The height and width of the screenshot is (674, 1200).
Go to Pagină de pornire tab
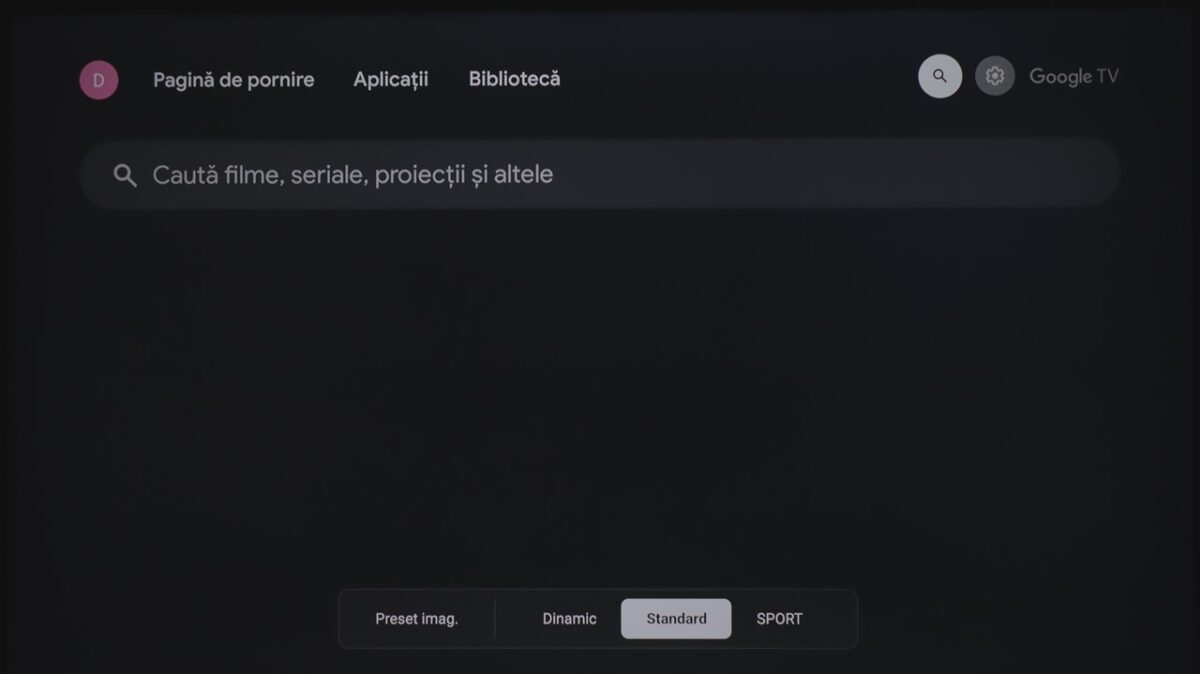[233, 80]
